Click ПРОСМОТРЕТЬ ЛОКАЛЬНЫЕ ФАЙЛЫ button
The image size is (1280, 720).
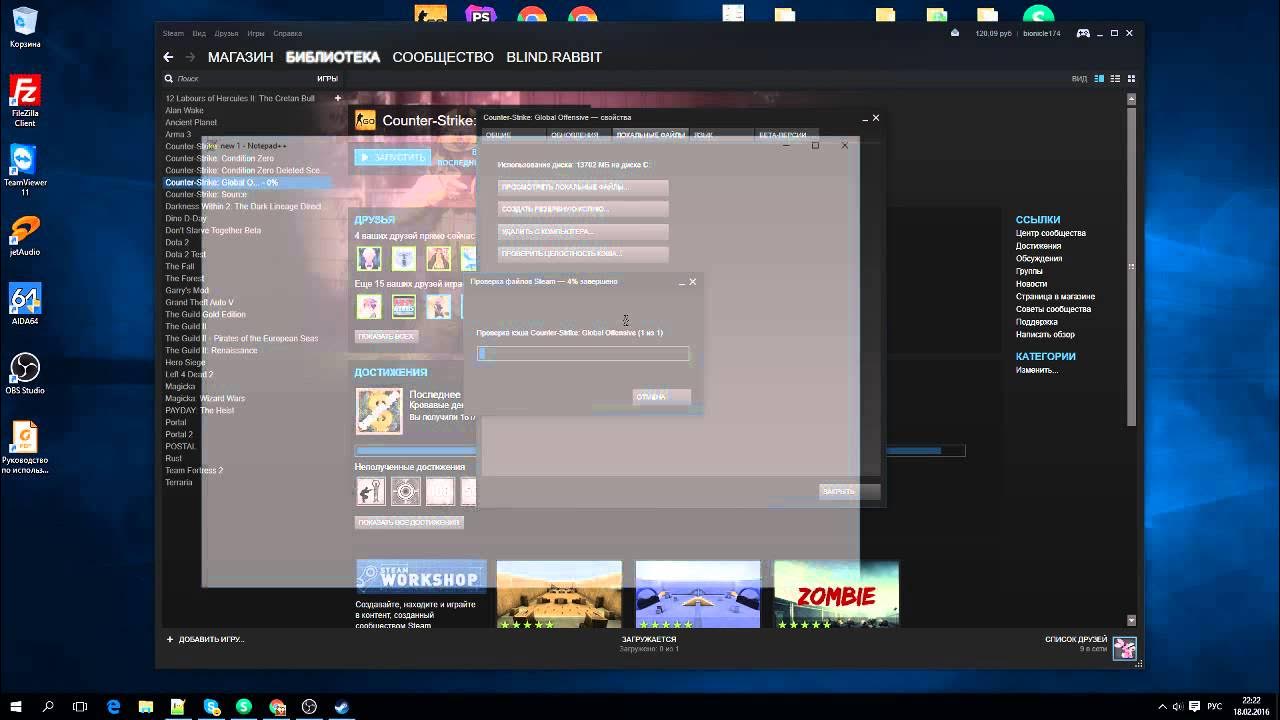[583, 187]
